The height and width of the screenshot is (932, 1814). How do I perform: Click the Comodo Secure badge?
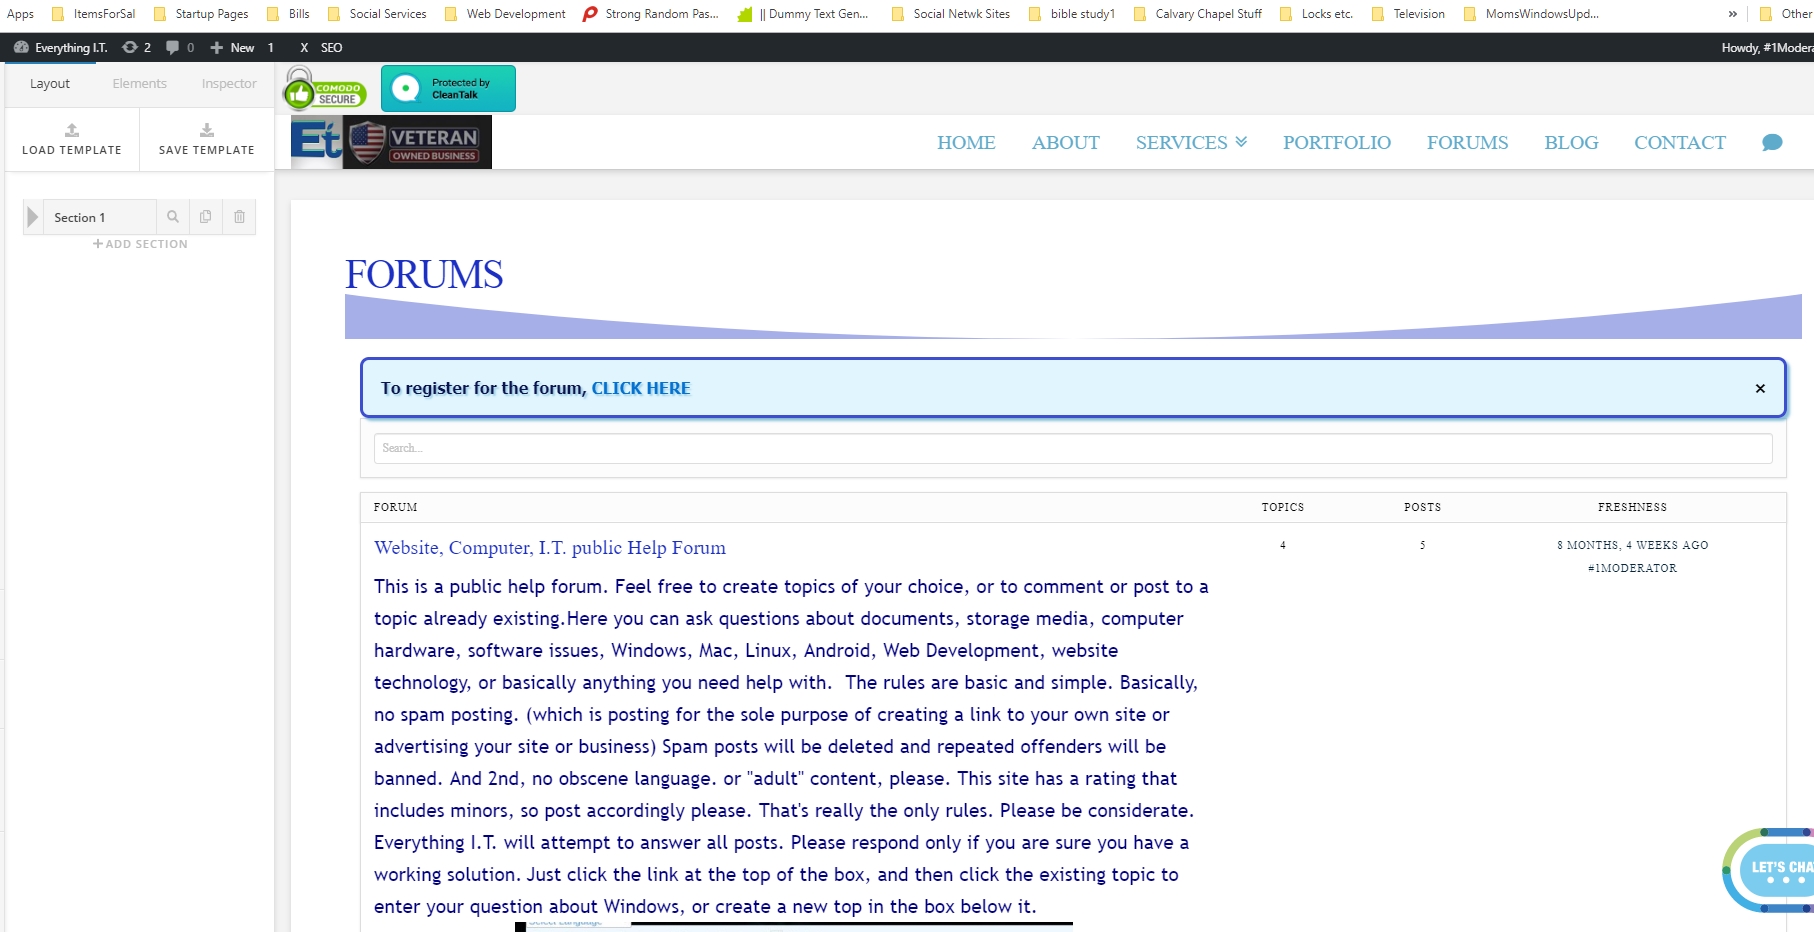324,88
